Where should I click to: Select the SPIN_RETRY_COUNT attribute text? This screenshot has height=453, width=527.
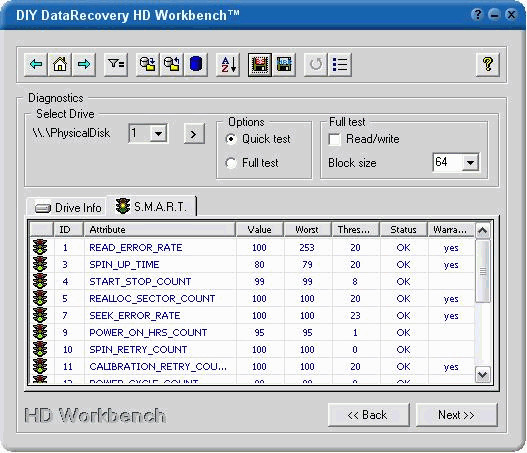138,350
